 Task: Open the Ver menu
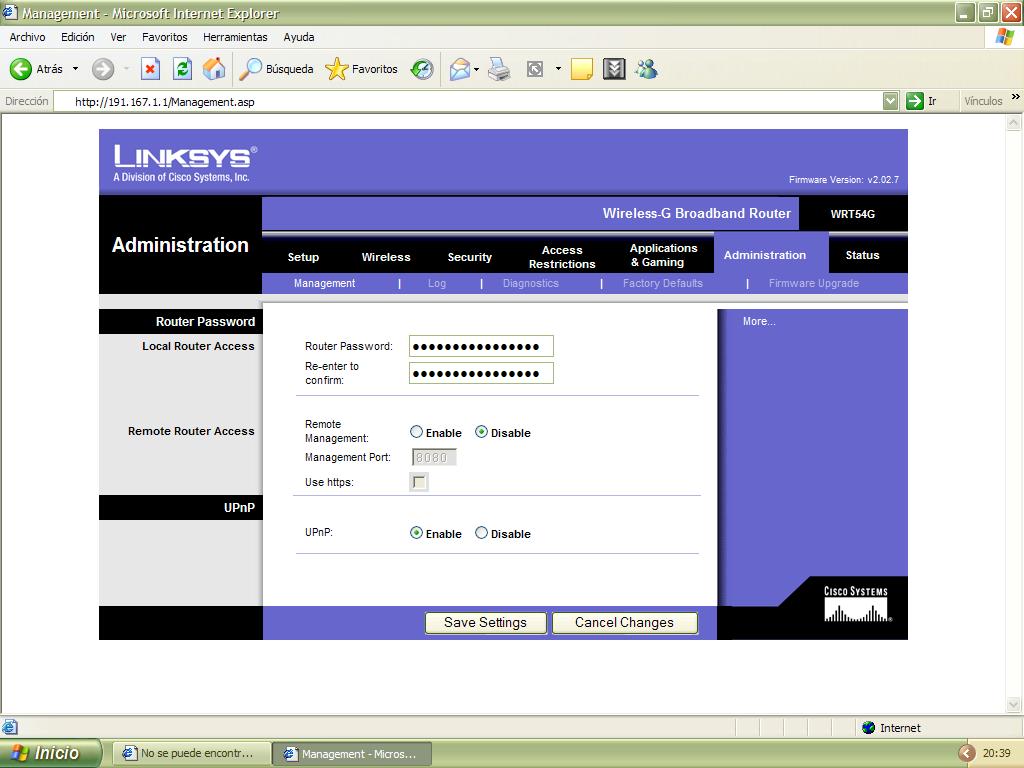(118, 37)
